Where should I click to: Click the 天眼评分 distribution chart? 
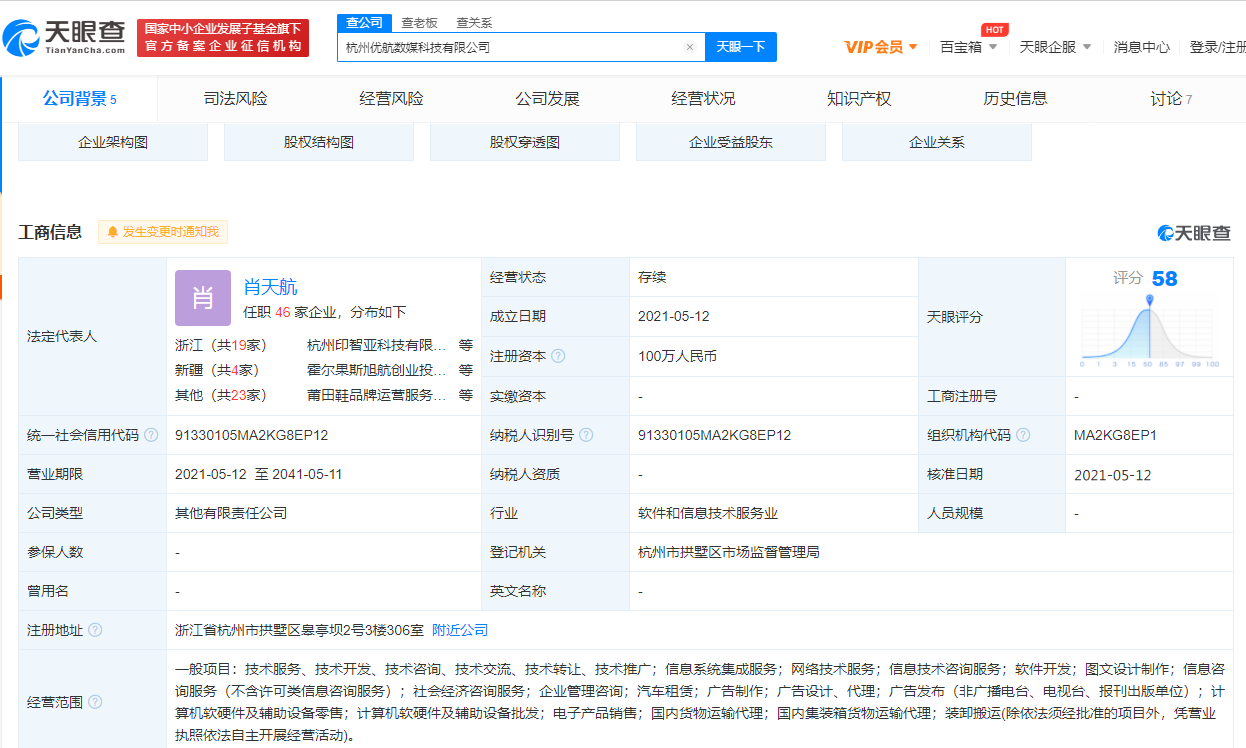[1150, 332]
